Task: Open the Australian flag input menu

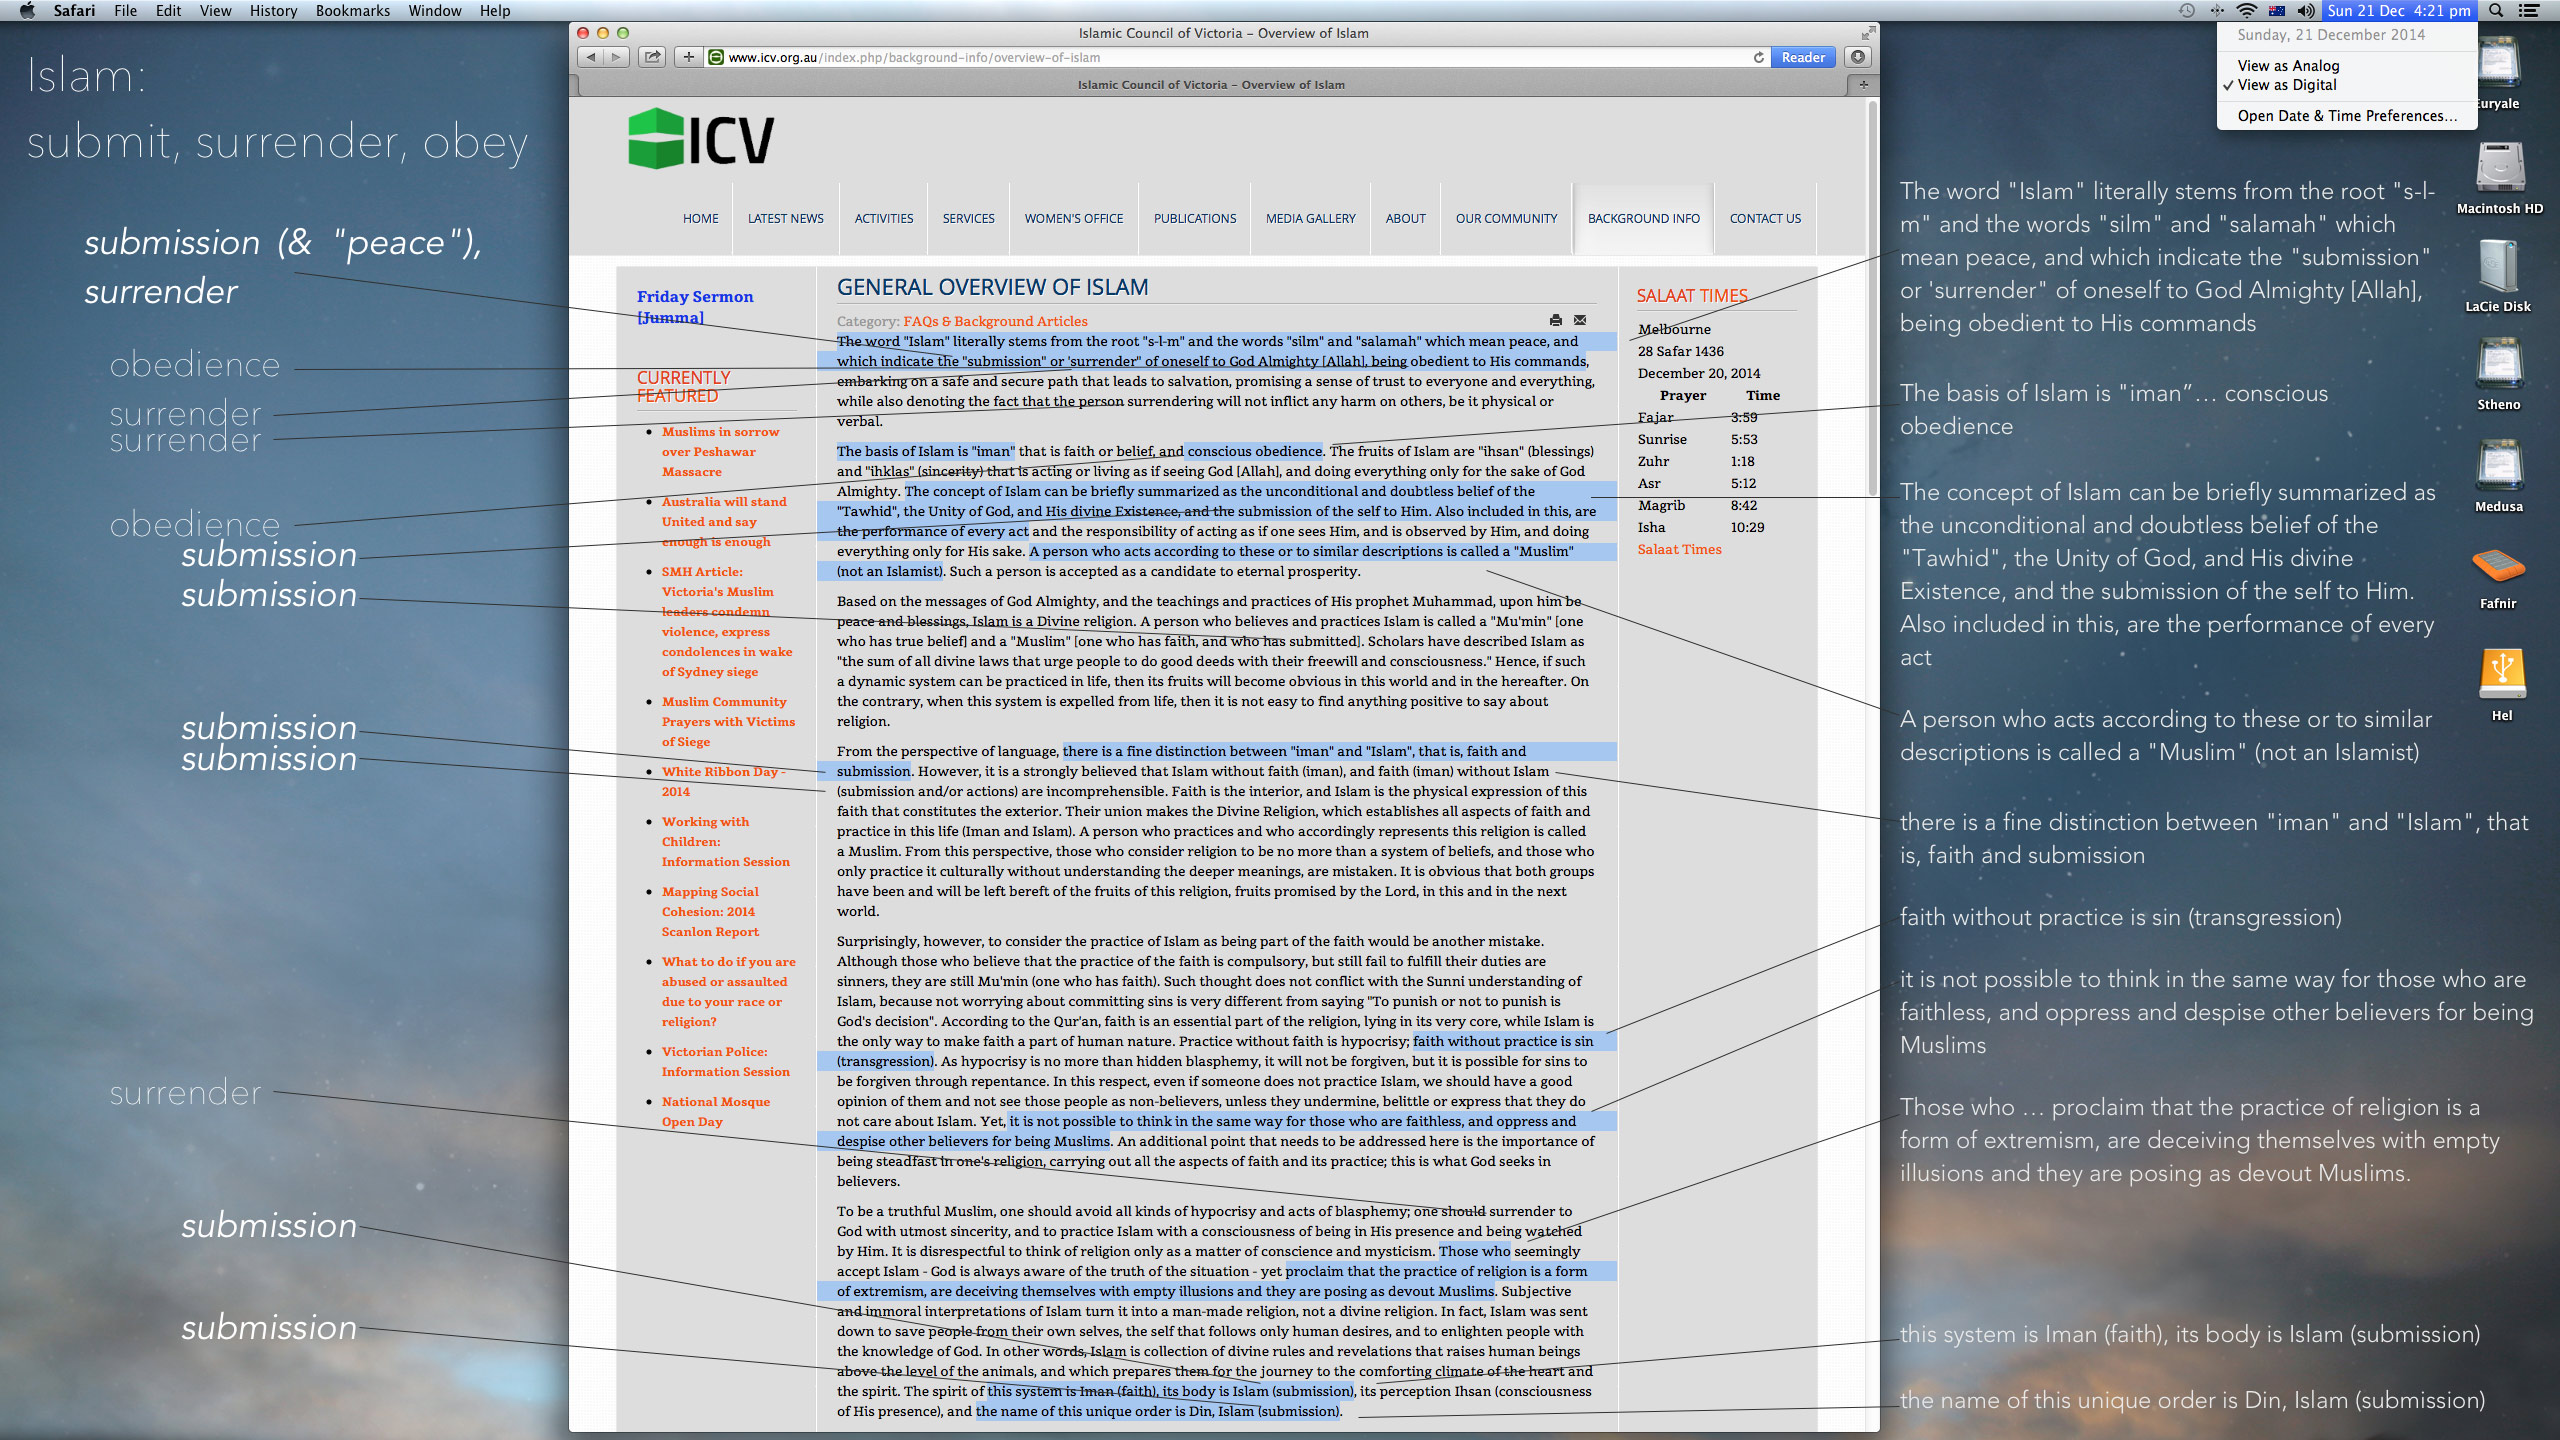Action: tap(2277, 10)
